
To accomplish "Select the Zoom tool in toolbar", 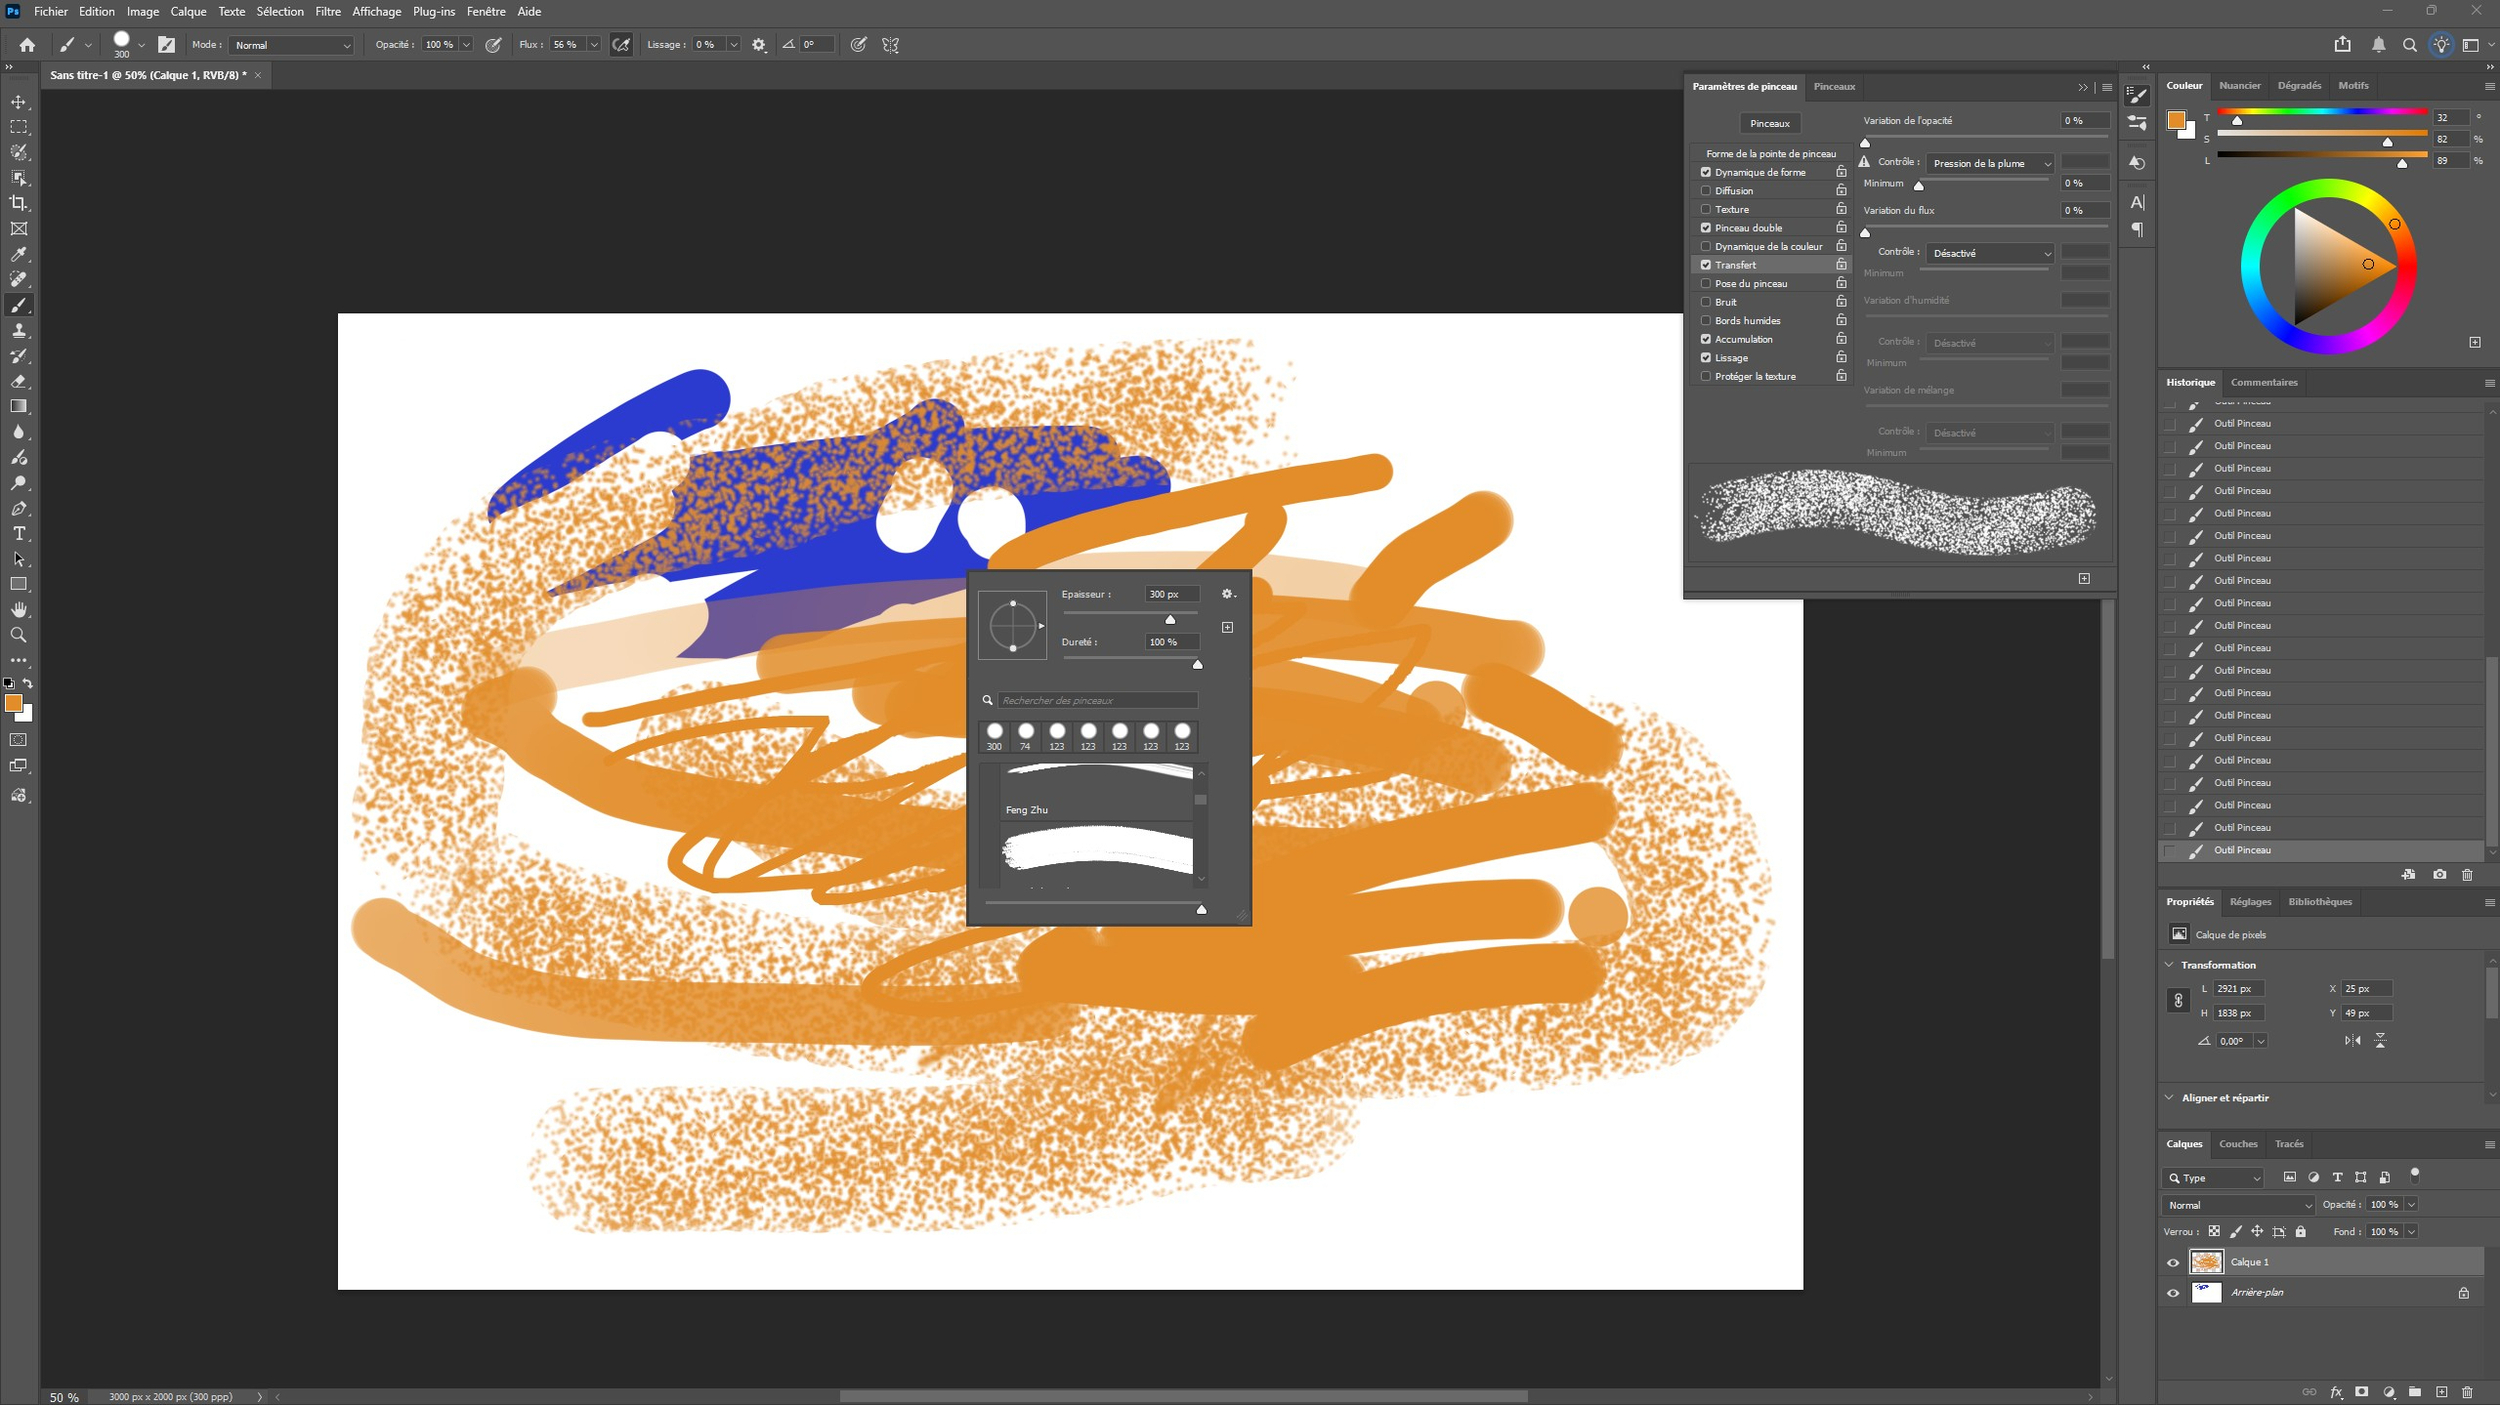I will 19,635.
